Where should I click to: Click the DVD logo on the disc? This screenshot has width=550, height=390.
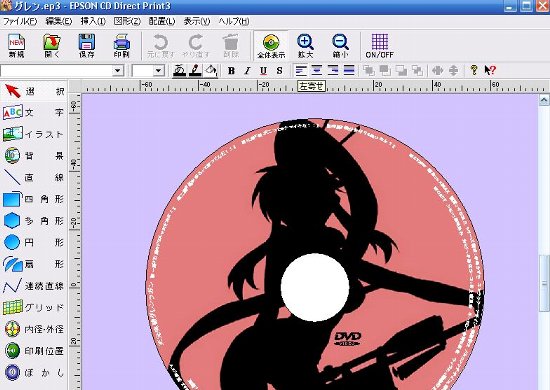click(347, 339)
